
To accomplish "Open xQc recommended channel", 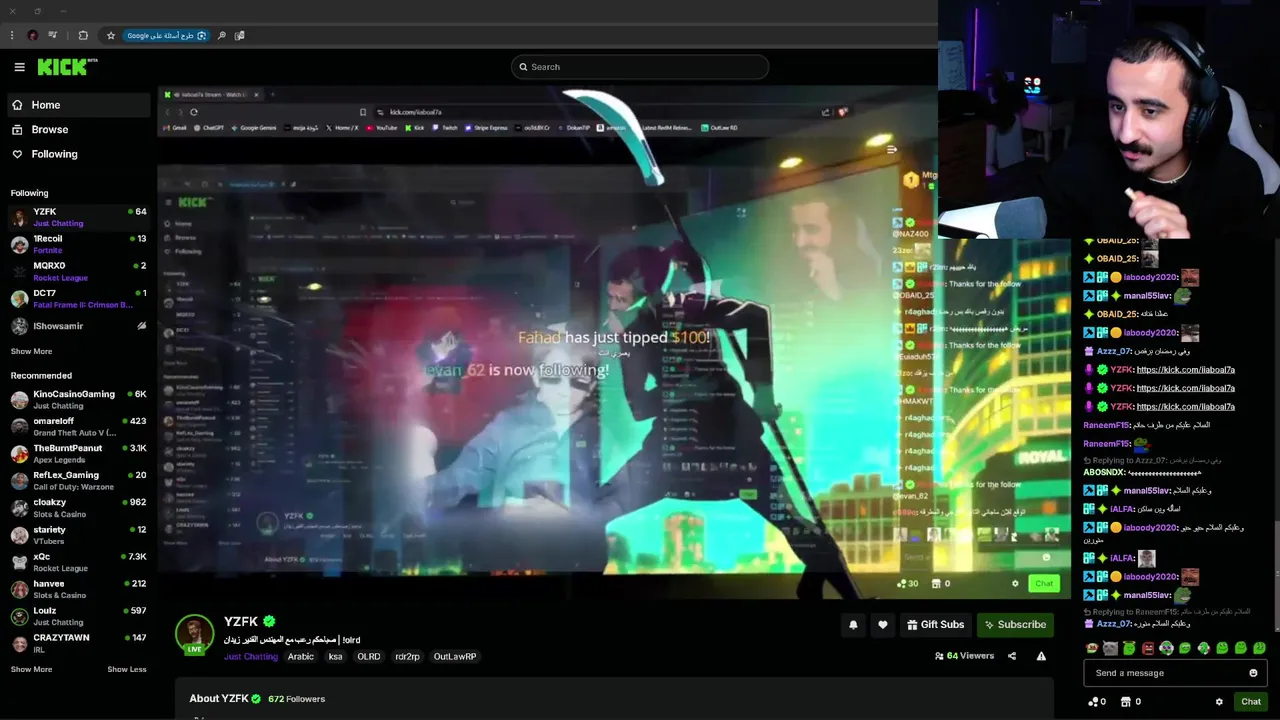I will coord(79,562).
